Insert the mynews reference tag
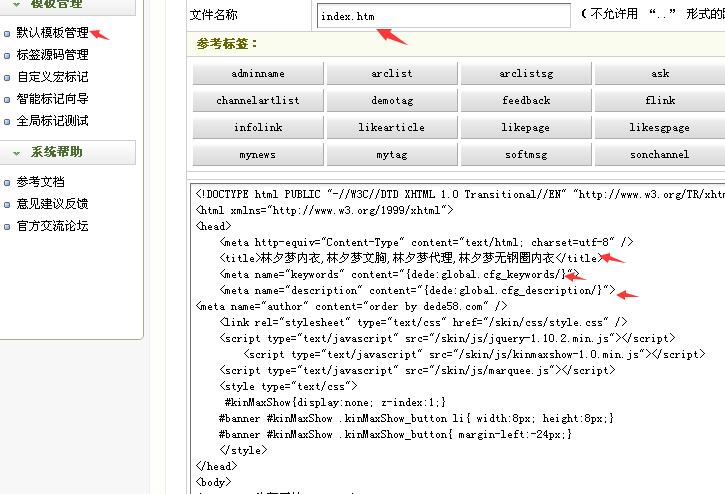 (x=258, y=154)
